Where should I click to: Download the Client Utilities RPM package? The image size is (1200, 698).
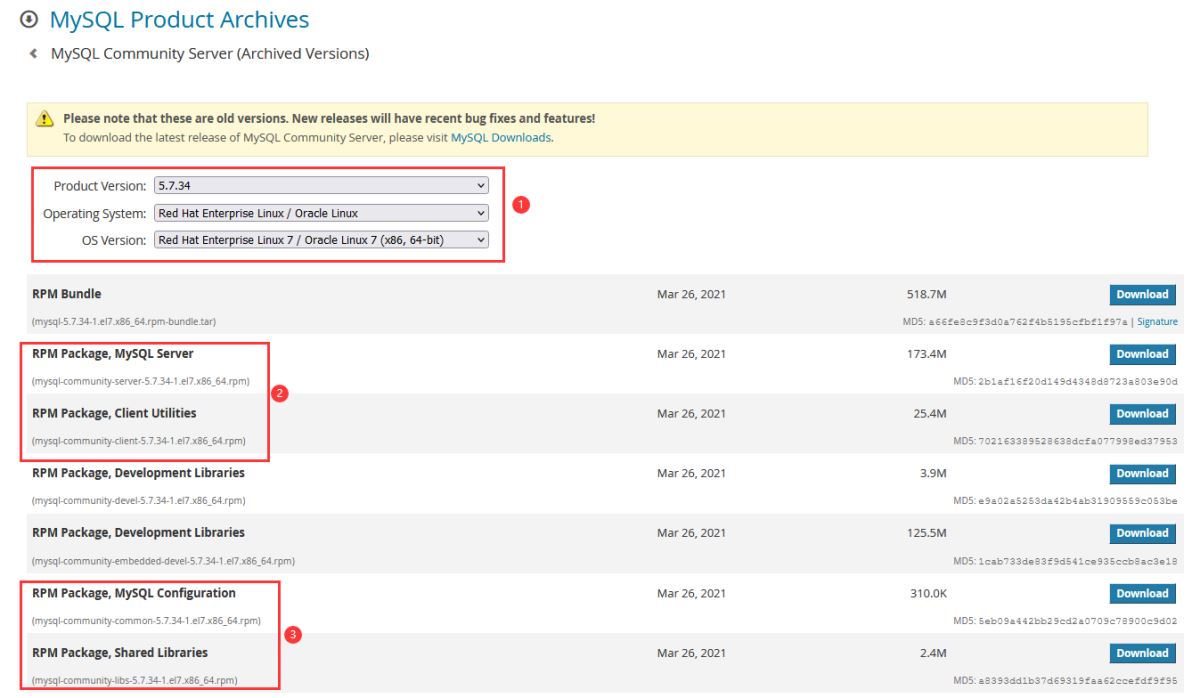coord(1142,414)
